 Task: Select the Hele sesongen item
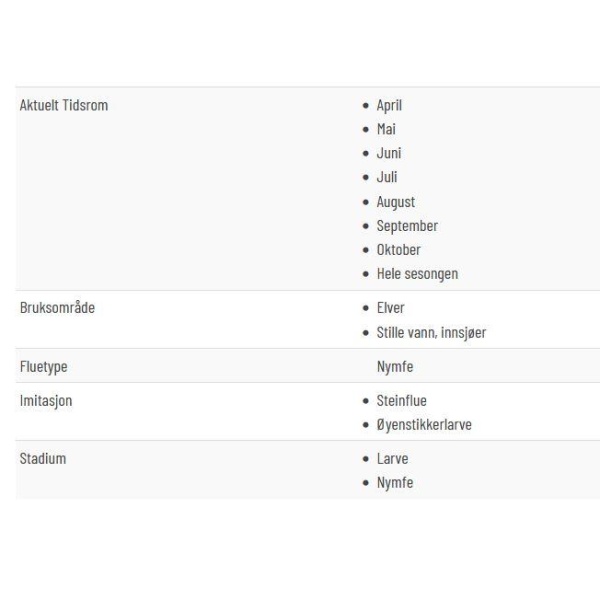point(417,274)
